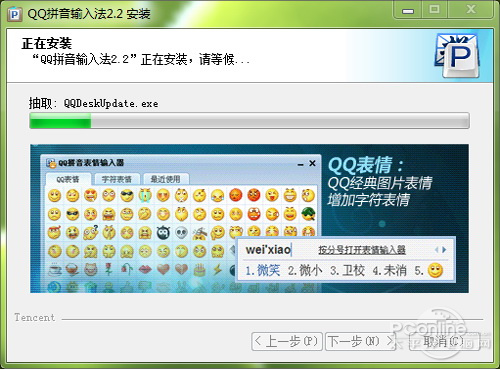The image size is (500, 369).
Task: Close the QQ拼音输入法2.2 installer window
Action: tap(470, 10)
